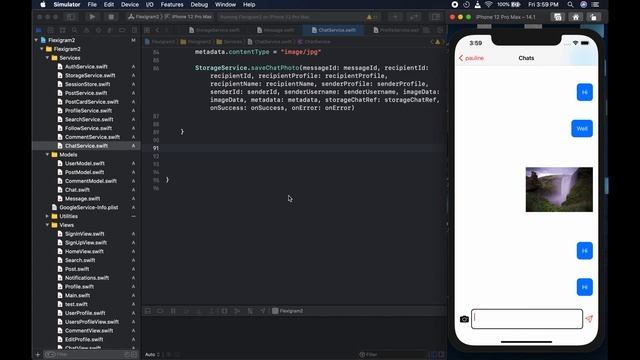Click the Xcode library plus button
The width and height of the screenshot is (640, 360).
coord(395,17)
